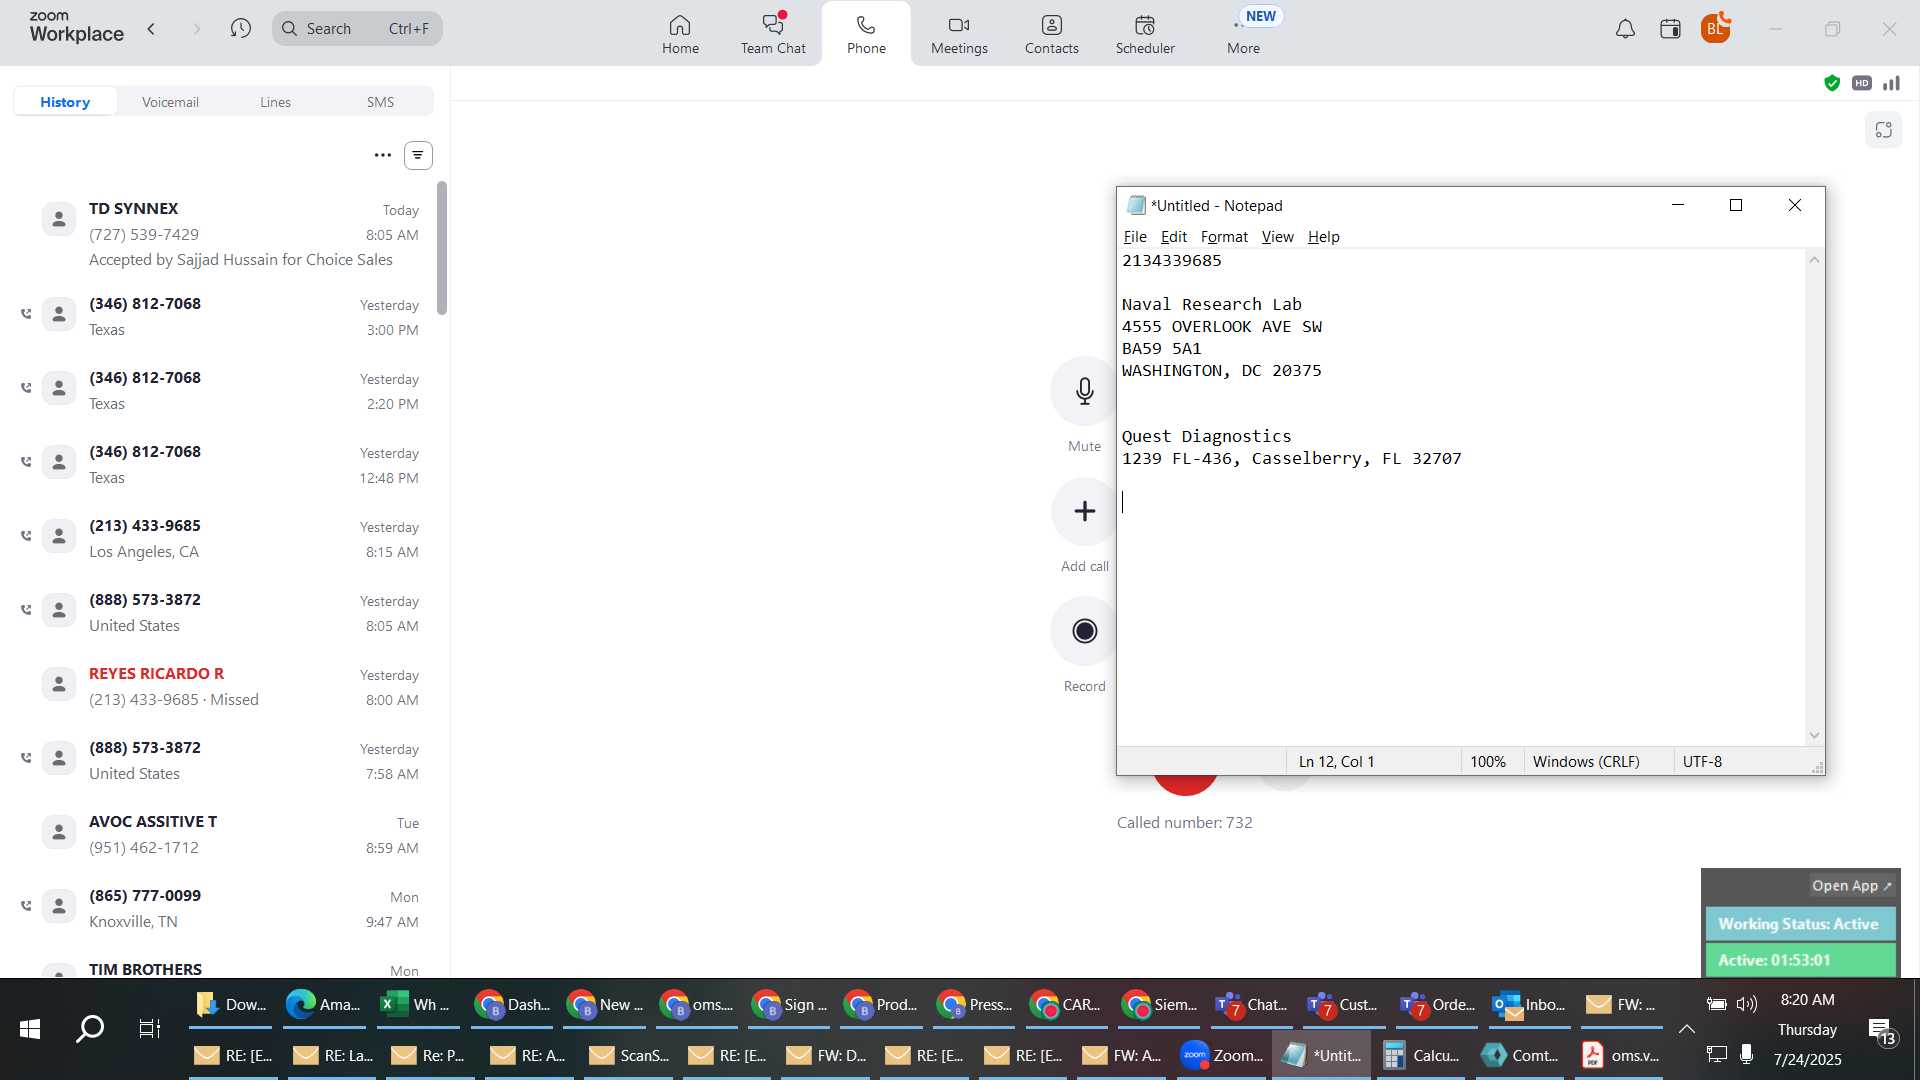Open the Contacts tab
This screenshot has height=1080, width=1920.
[x=1051, y=34]
